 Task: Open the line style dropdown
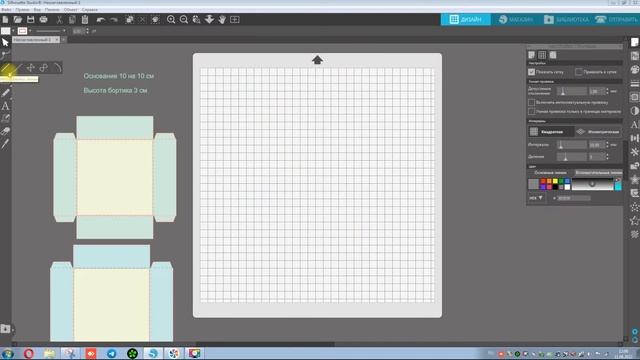click(x=64, y=31)
